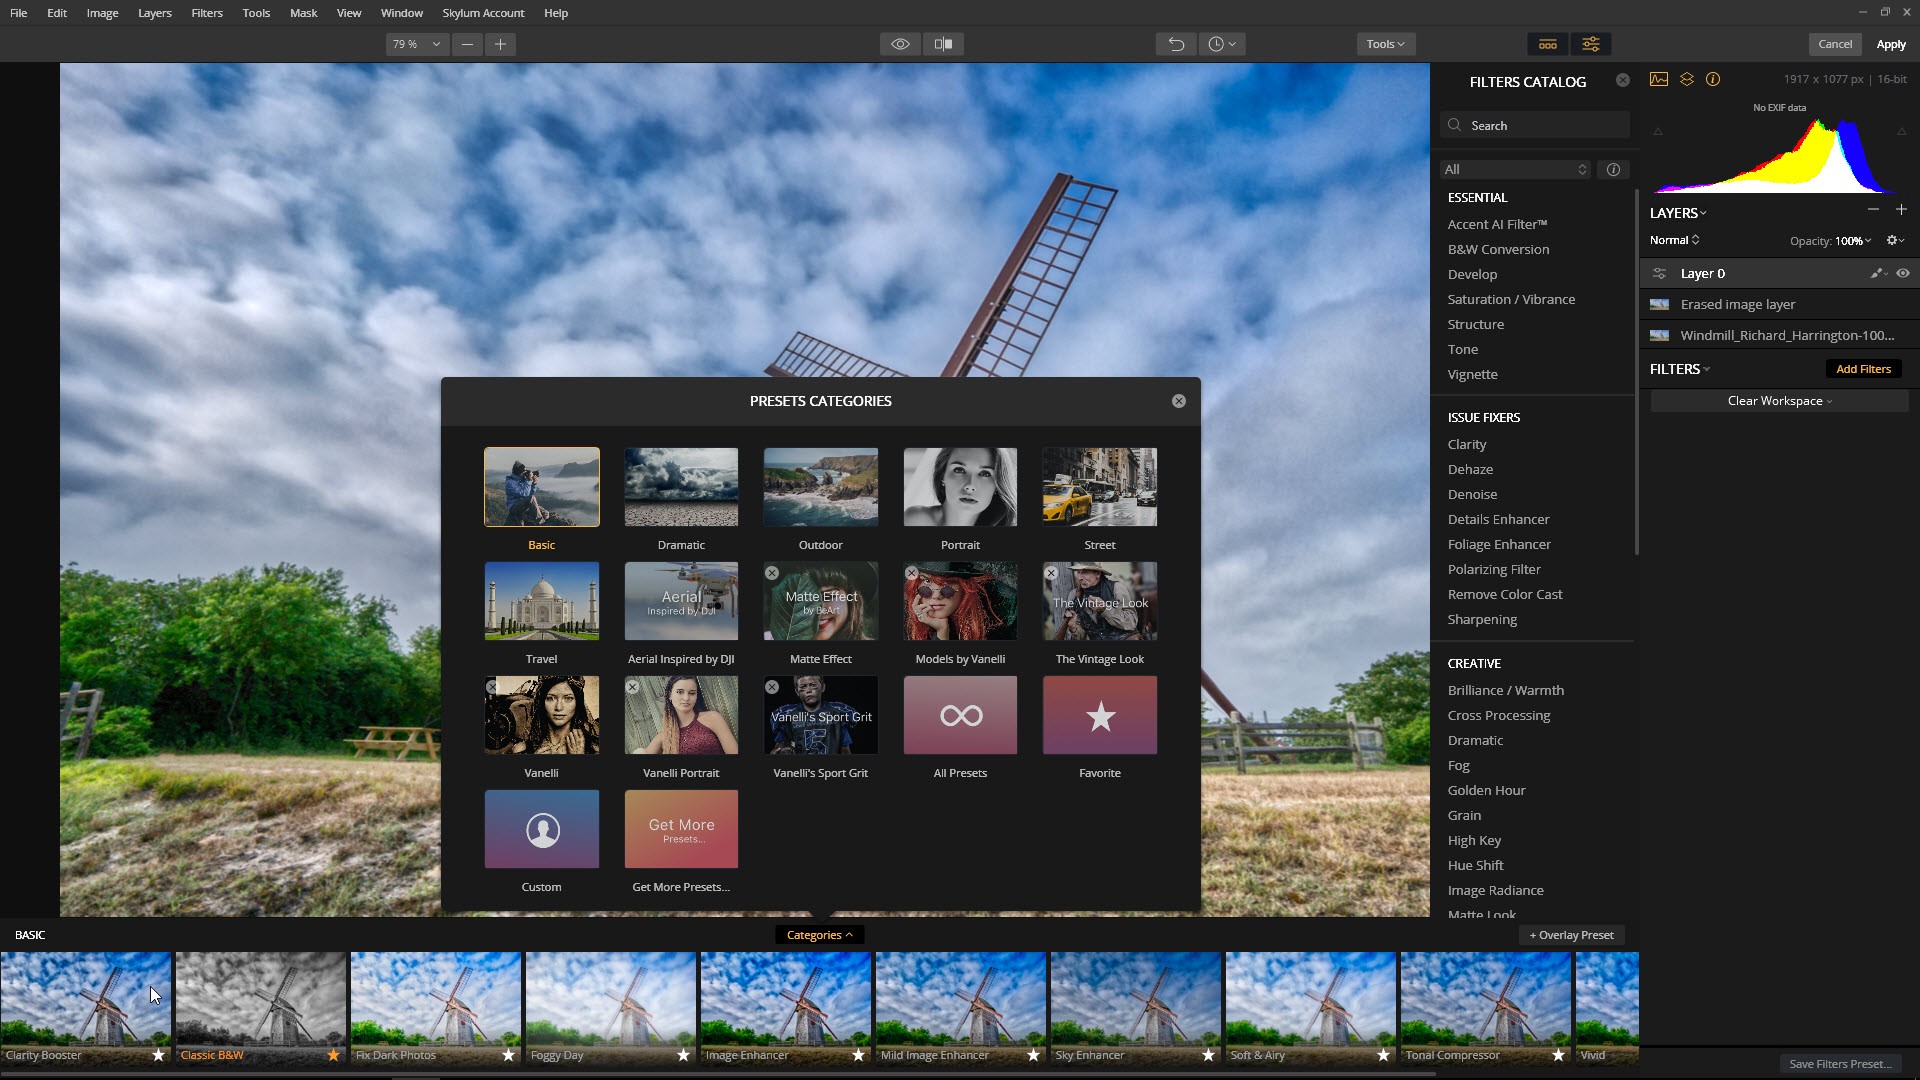Open the Mask menu
1920x1080 pixels.
tap(303, 13)
